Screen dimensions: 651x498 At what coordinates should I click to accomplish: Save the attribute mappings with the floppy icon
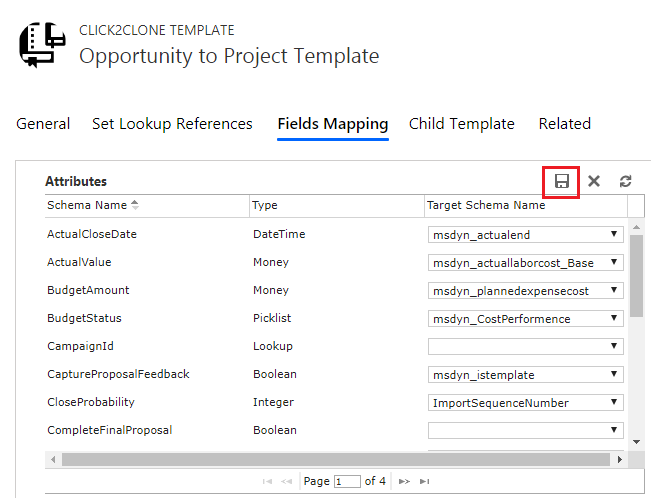click(561, 182)
